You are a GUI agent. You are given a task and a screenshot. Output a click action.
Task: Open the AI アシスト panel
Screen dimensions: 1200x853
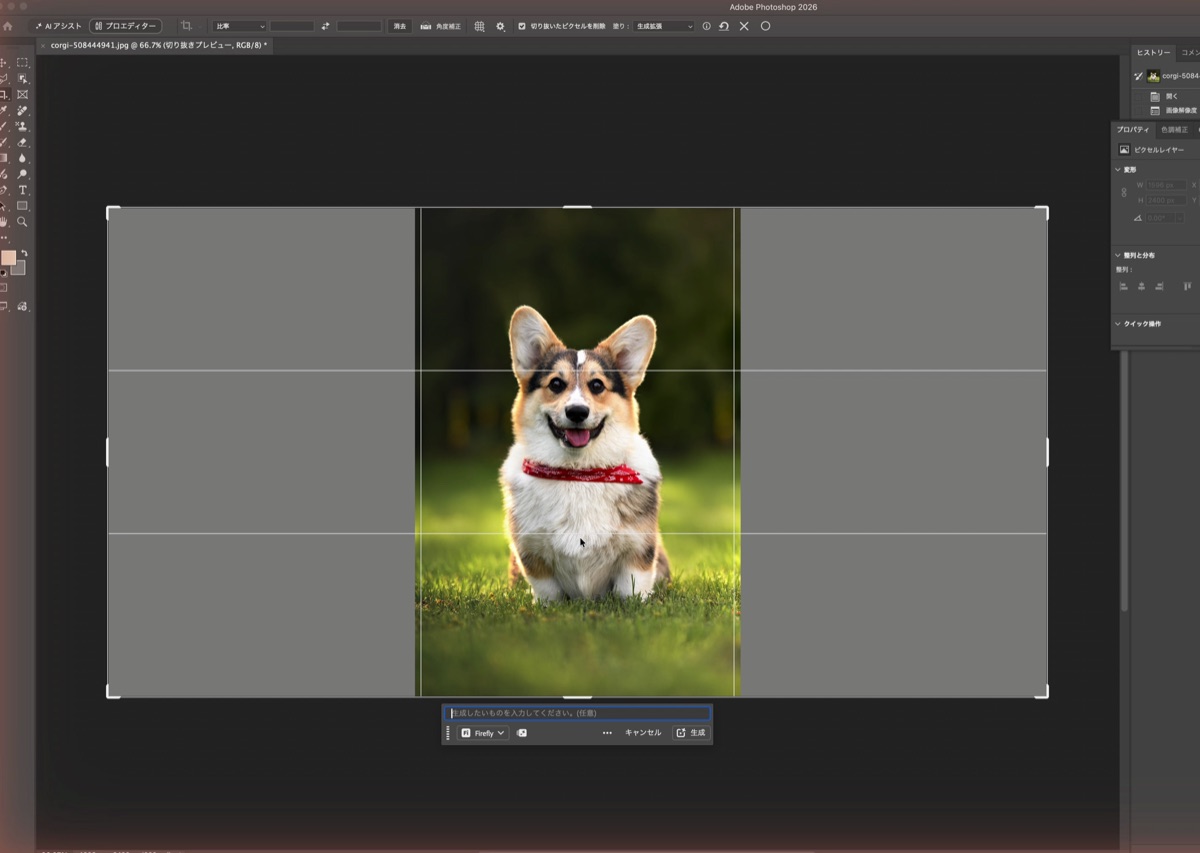(57, 26)
